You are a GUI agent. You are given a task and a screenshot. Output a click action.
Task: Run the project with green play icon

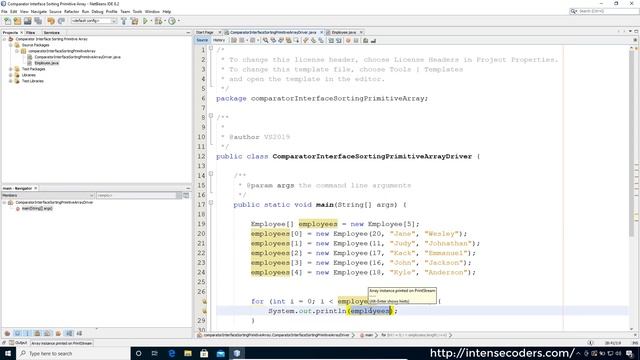(x=145, y=21)
